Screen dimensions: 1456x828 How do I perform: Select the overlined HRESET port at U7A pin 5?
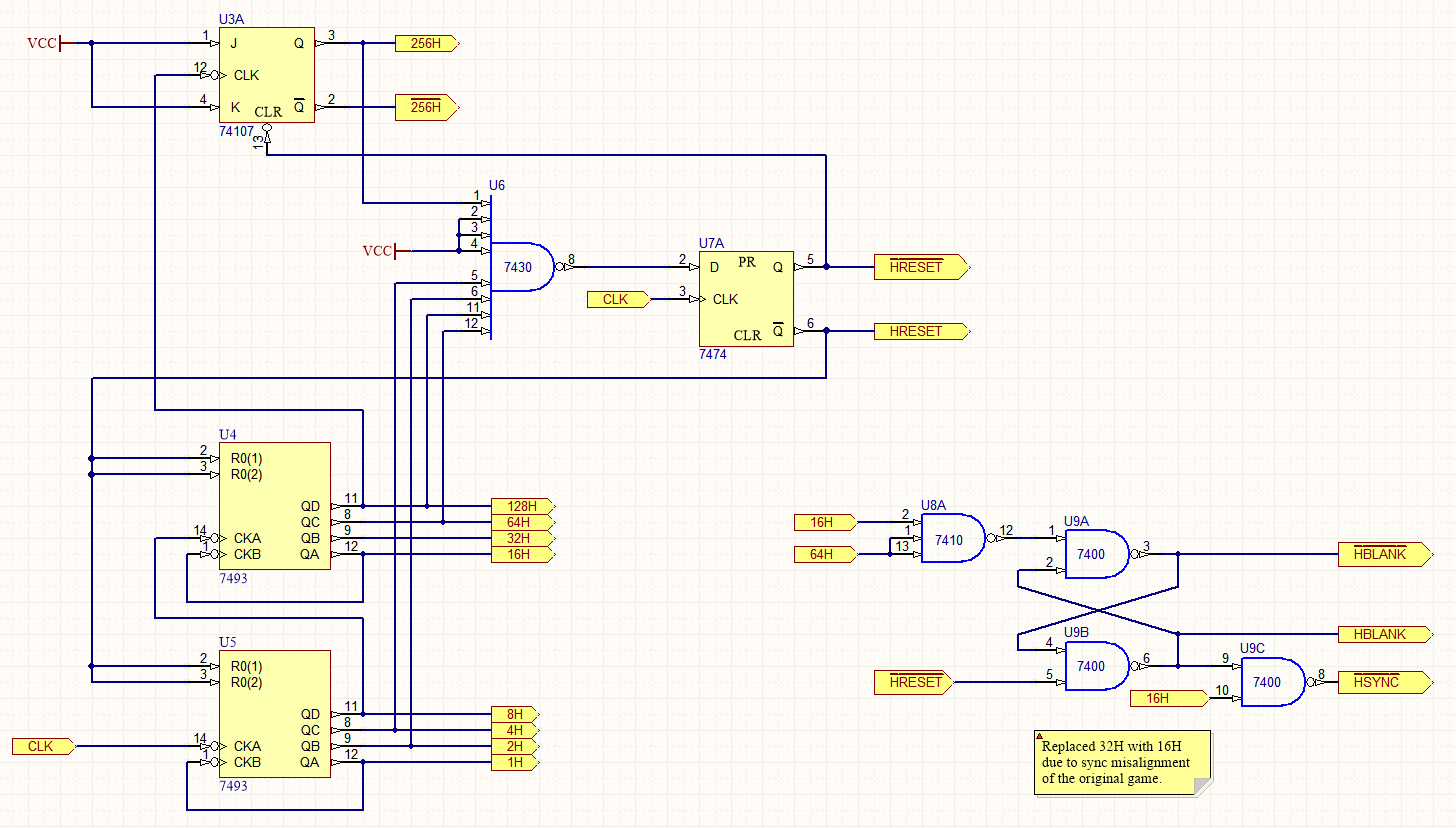922,267
